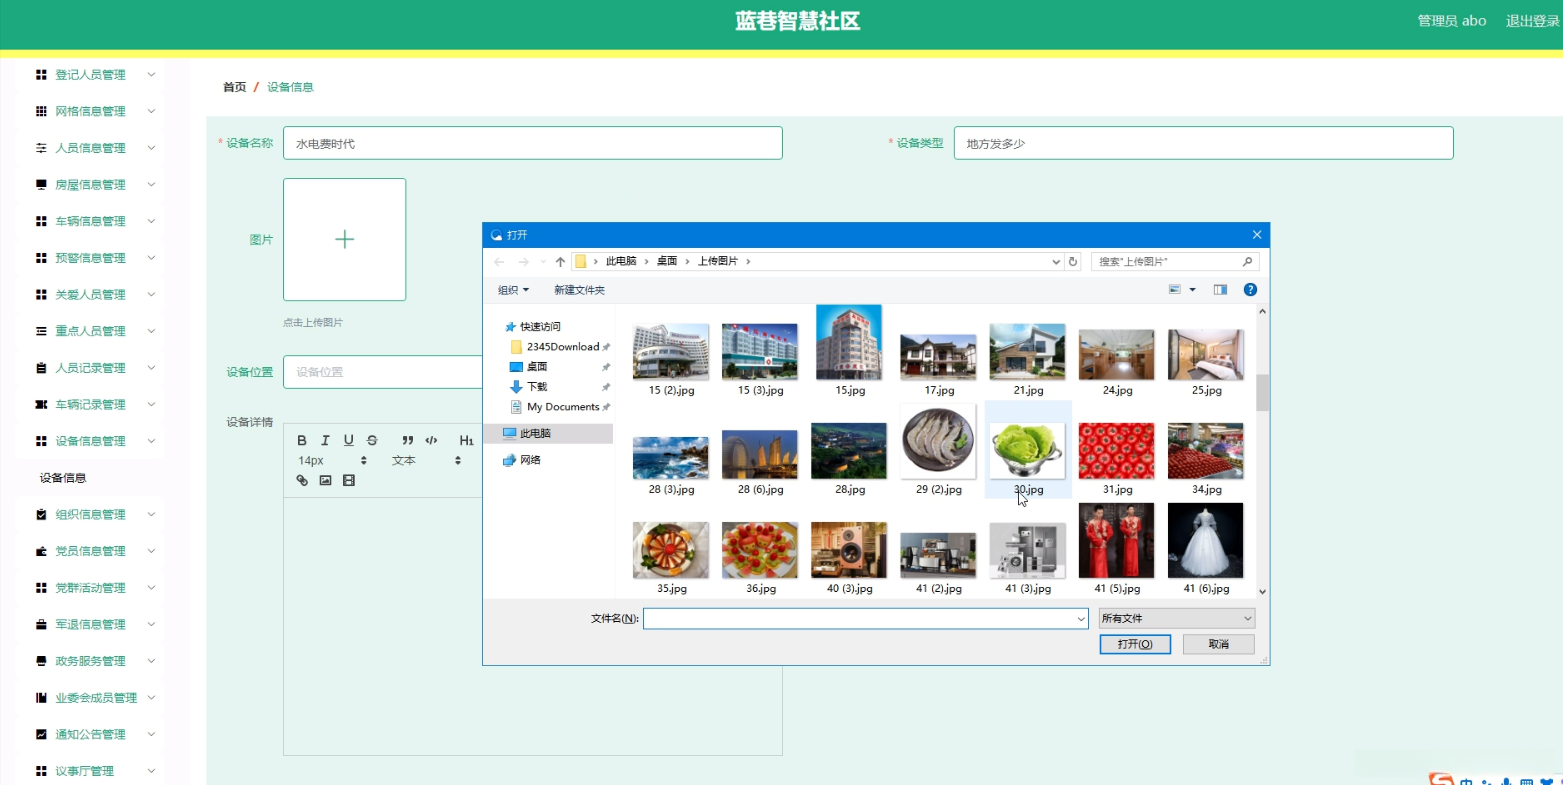Toggle italic in the editor toolbar
1563x785 pixels.
[x=325, y=440]
